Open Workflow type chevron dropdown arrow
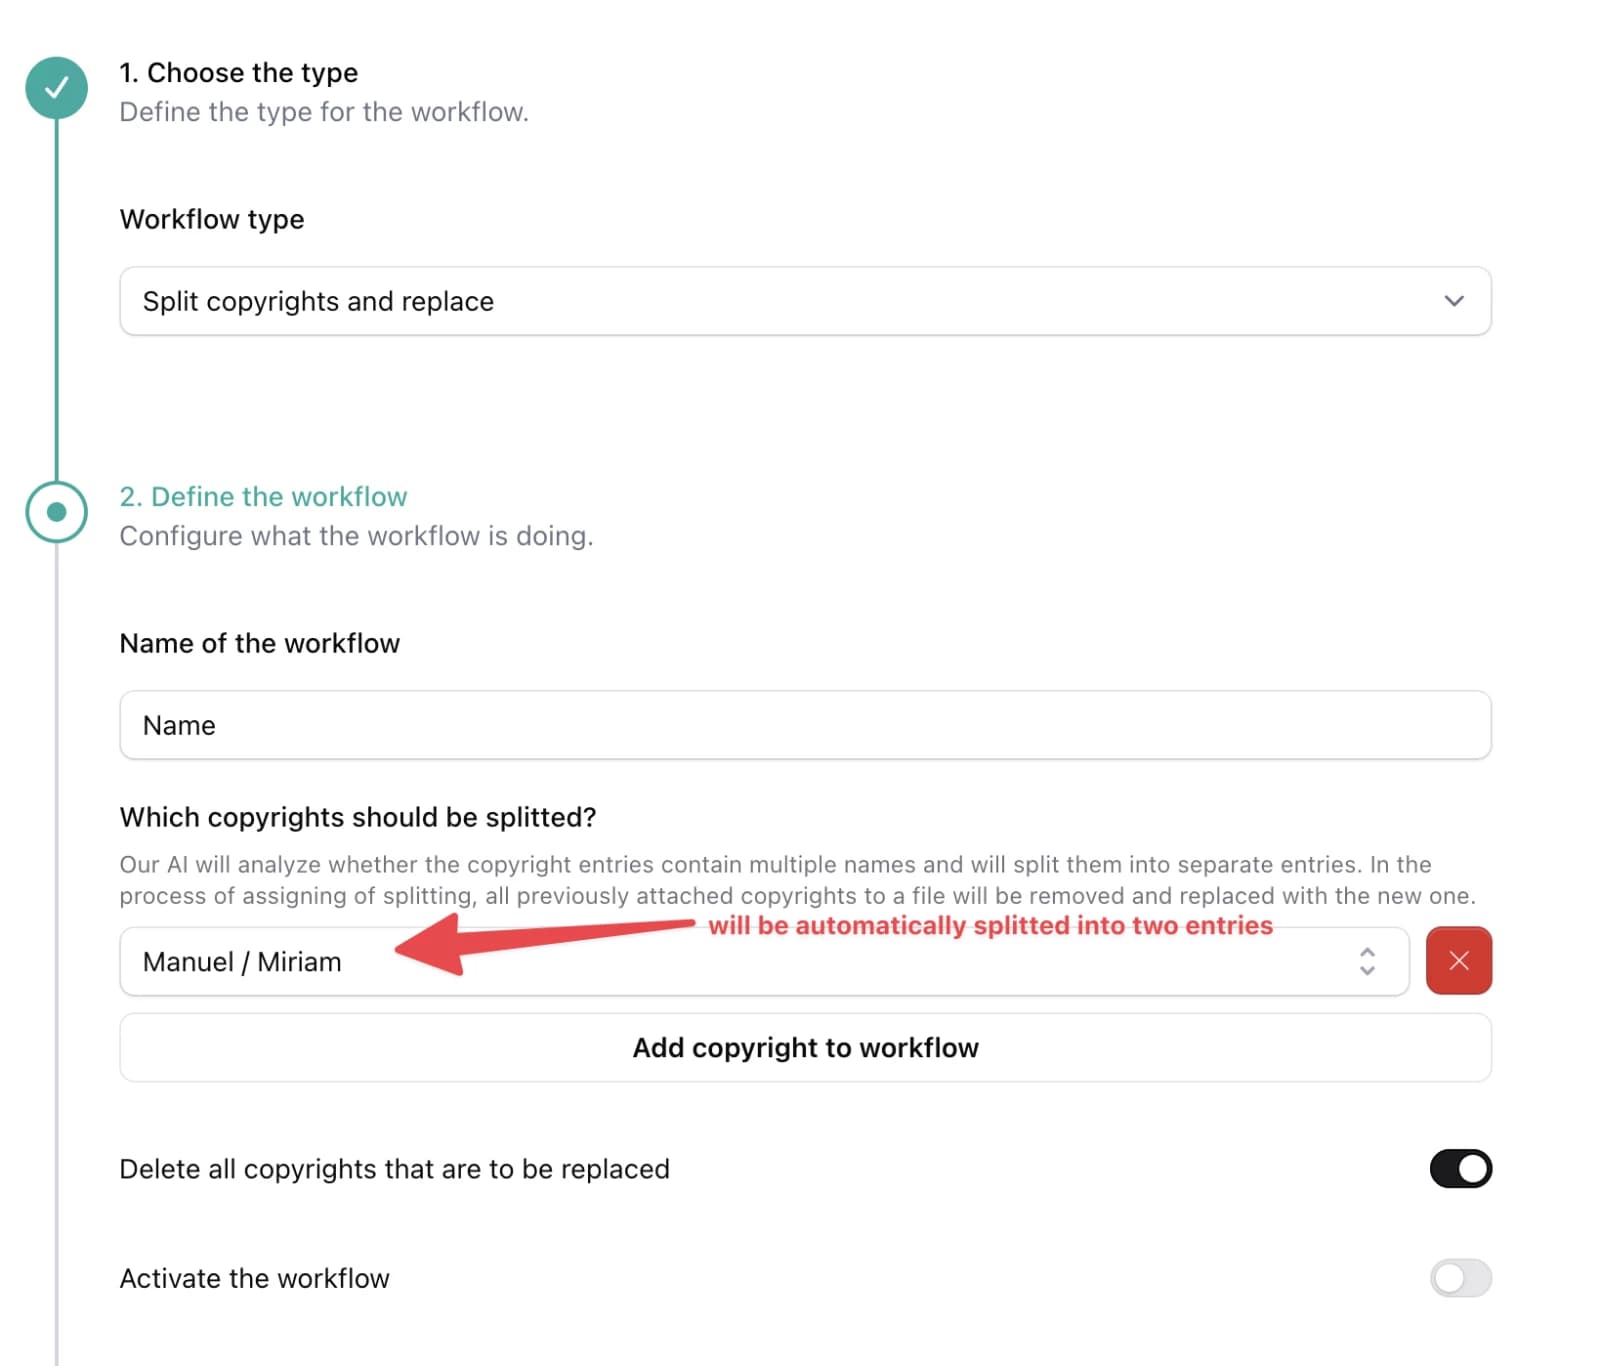Image resolution: width=1600 pixels, height=1366 pixels. 1454,301
